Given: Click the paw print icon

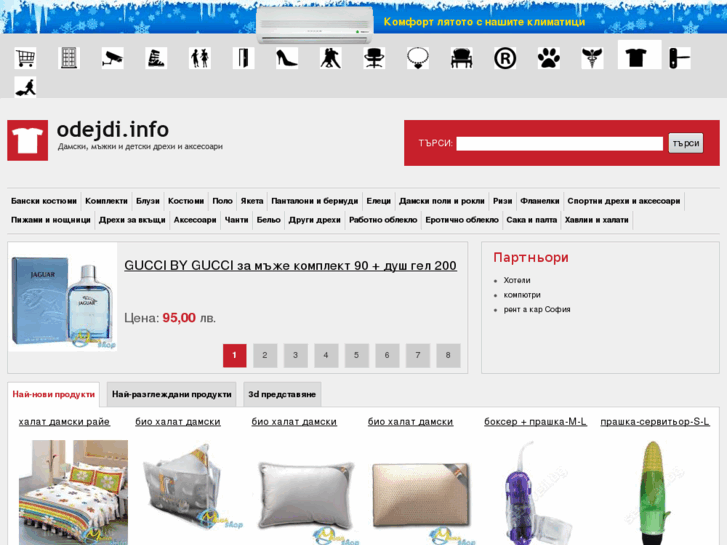Looking at the screenshot, I should [x=548, y=58].
